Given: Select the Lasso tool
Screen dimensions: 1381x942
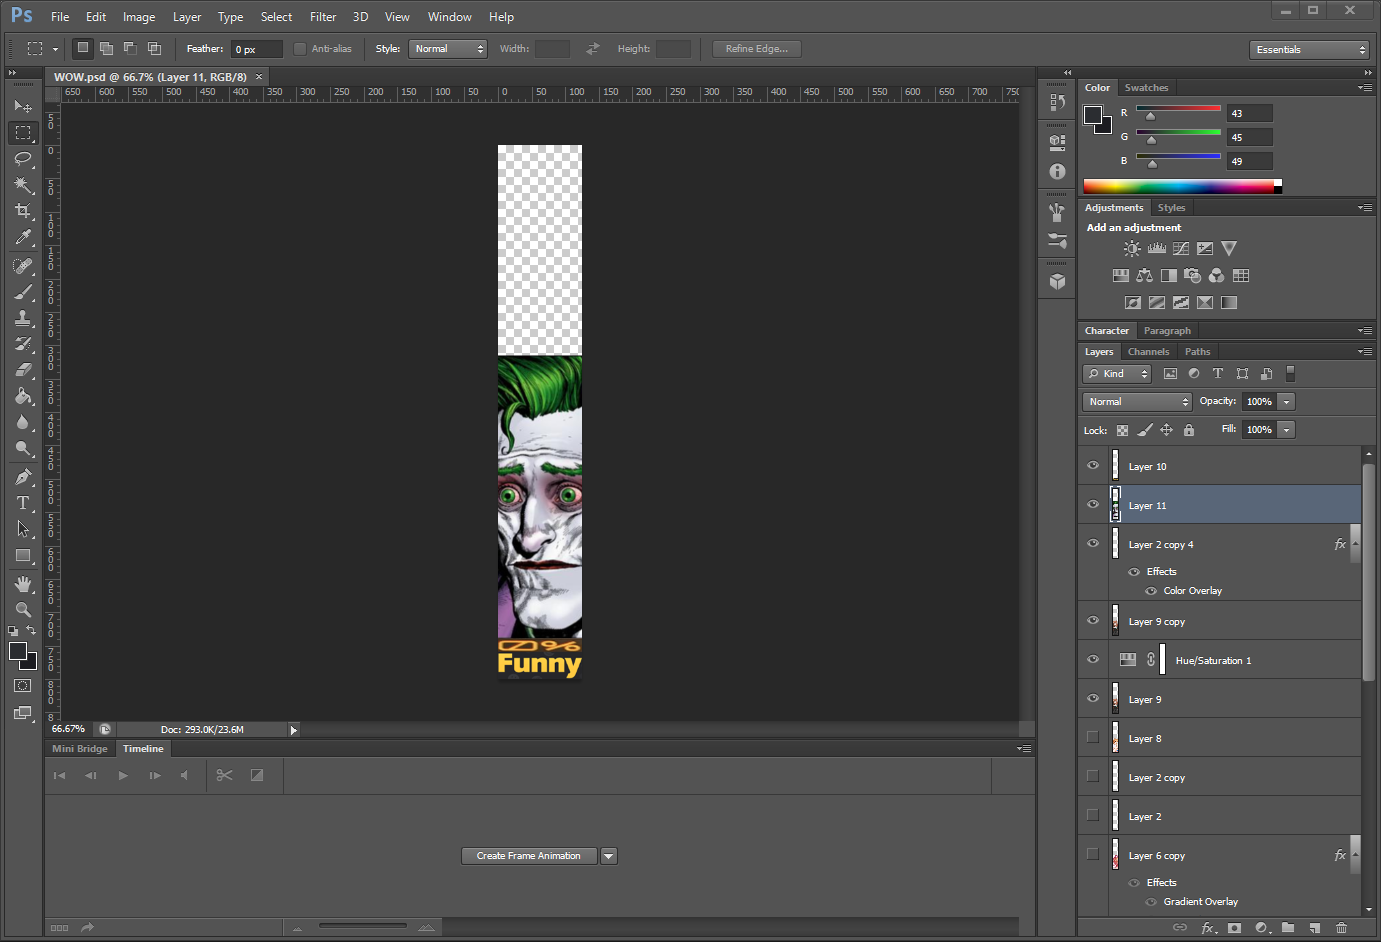Looking at the screenshot, I should (x=23, y=159).
